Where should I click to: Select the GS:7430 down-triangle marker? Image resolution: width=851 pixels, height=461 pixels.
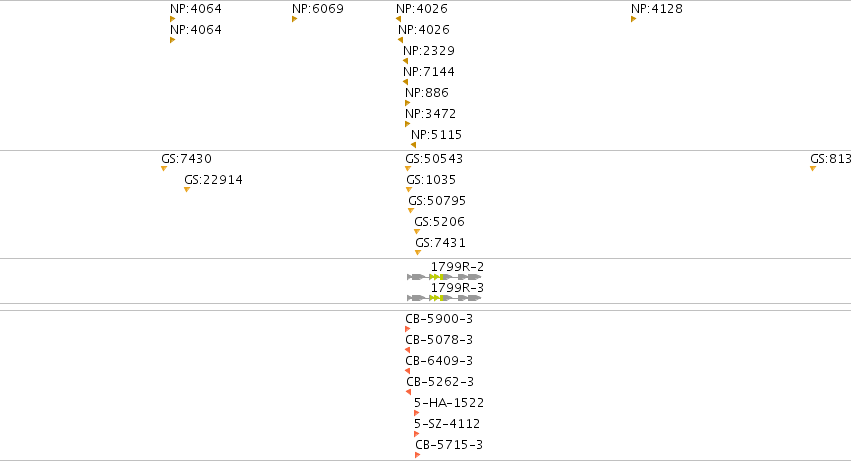[x=164, y=169]
